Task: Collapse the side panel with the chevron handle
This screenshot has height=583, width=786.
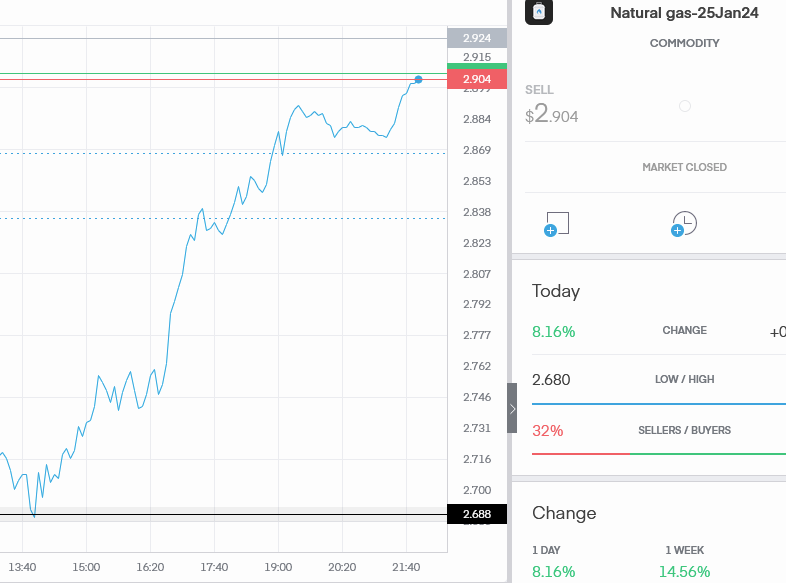Action: click(512, 408)
